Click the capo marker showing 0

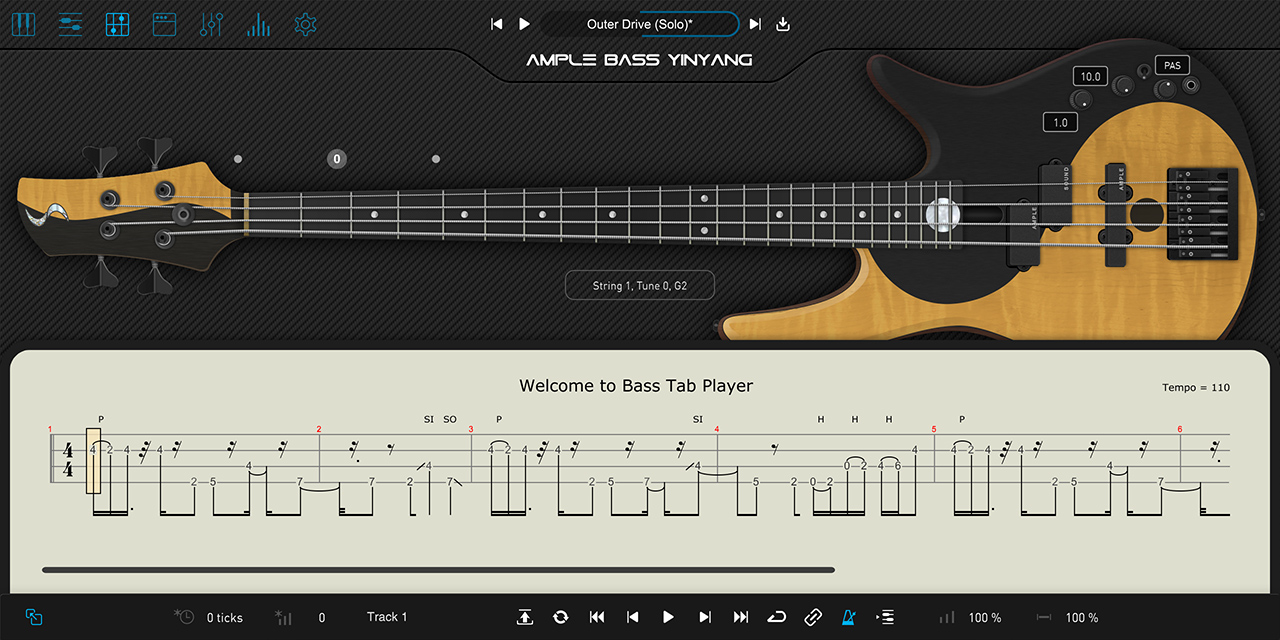[x=337, y=158]
